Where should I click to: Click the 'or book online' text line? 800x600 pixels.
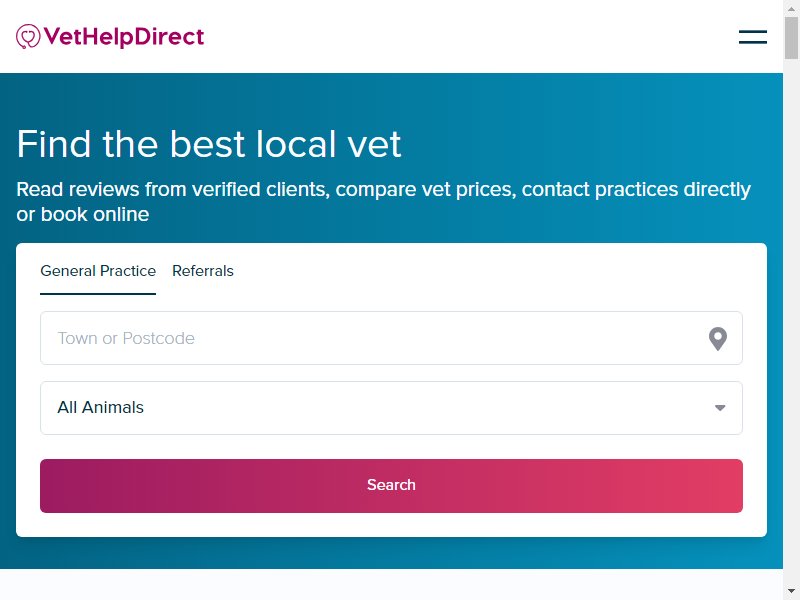[83, 214]
